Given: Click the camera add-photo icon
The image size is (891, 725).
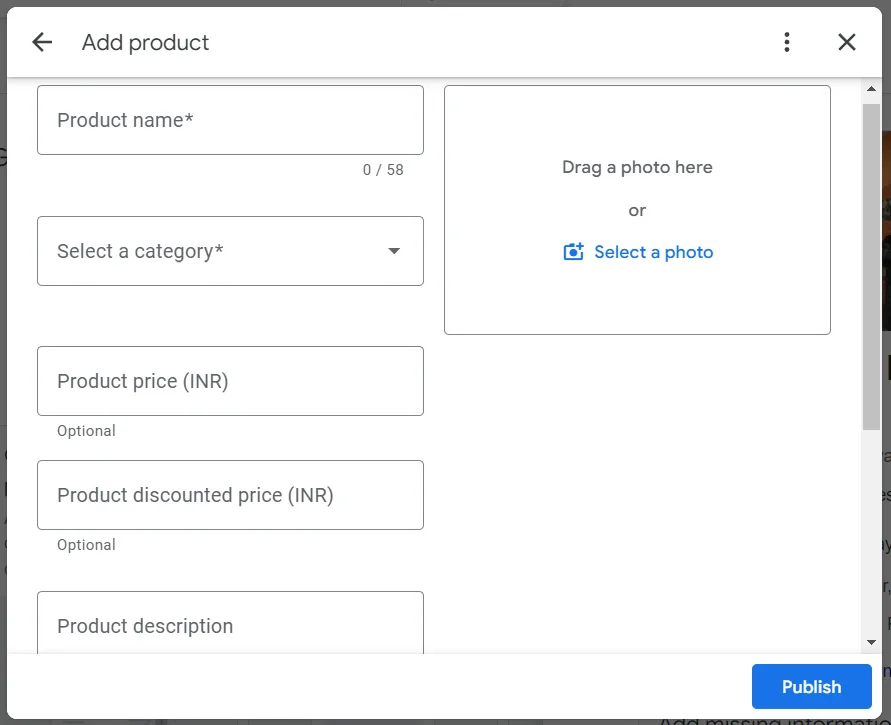Looking at the screenshot, I should pos(573,252).
